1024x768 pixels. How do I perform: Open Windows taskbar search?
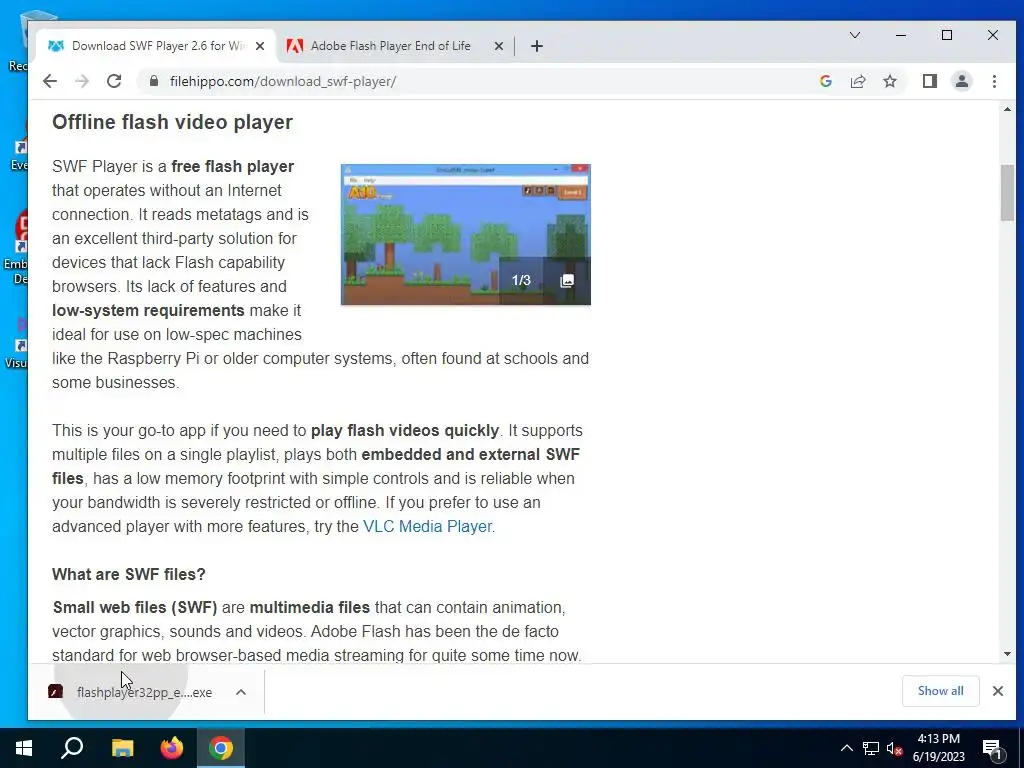72,748
